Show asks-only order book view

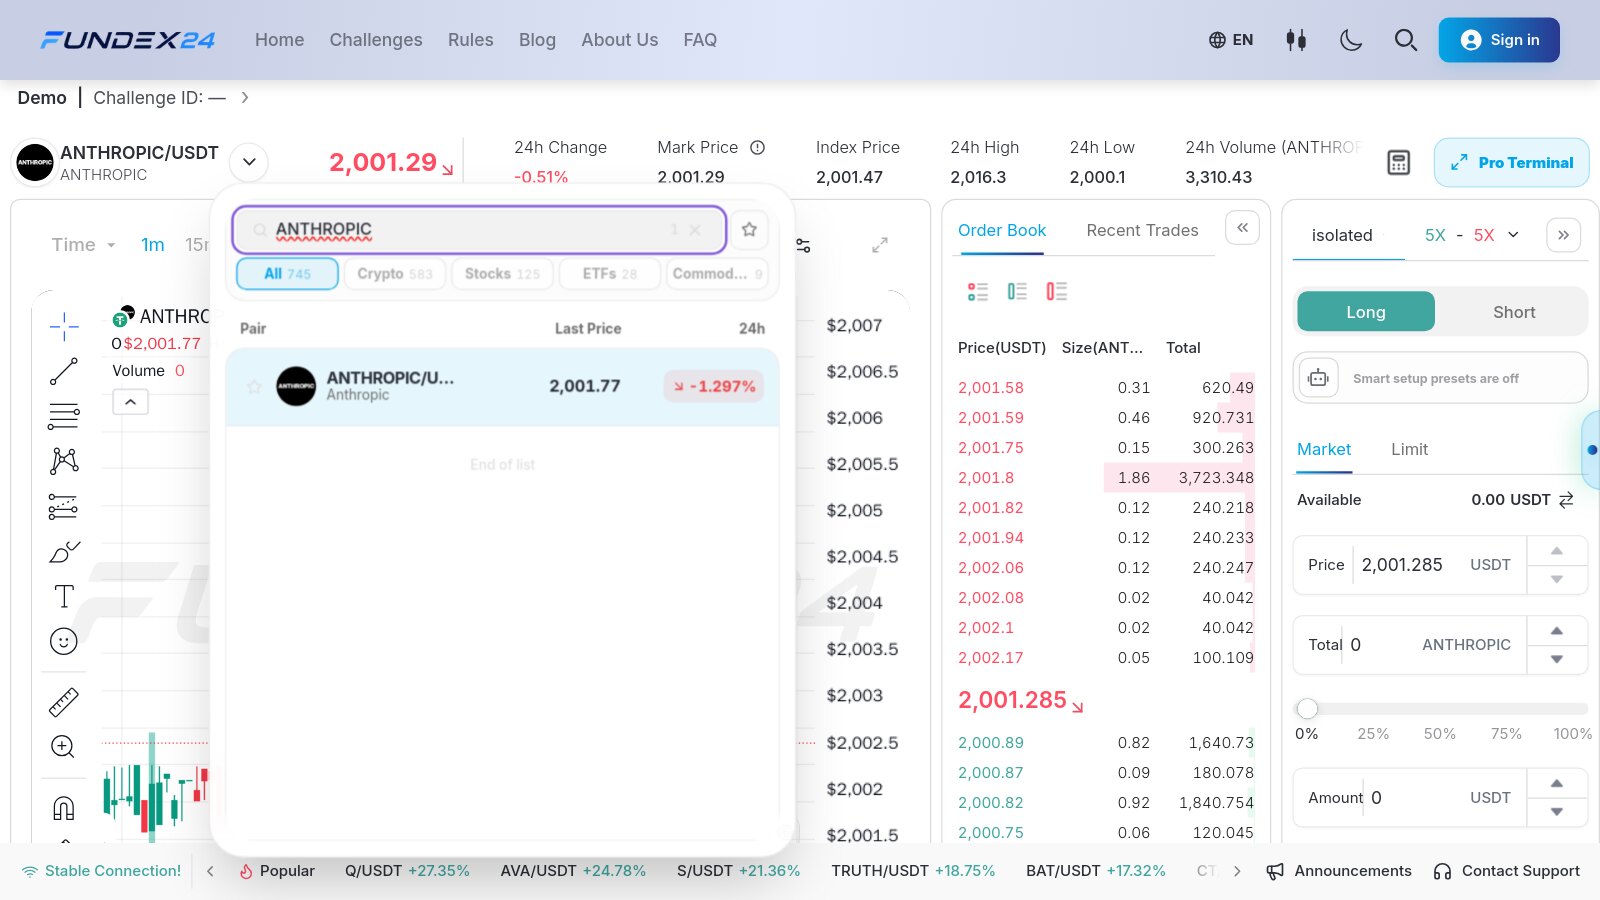pos(1057,291)
